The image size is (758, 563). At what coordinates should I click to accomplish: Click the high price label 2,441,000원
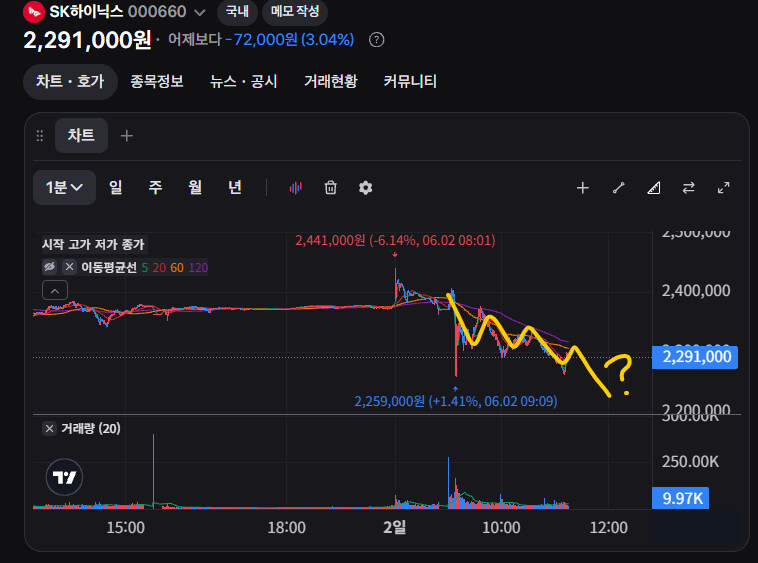pos(395,241)
